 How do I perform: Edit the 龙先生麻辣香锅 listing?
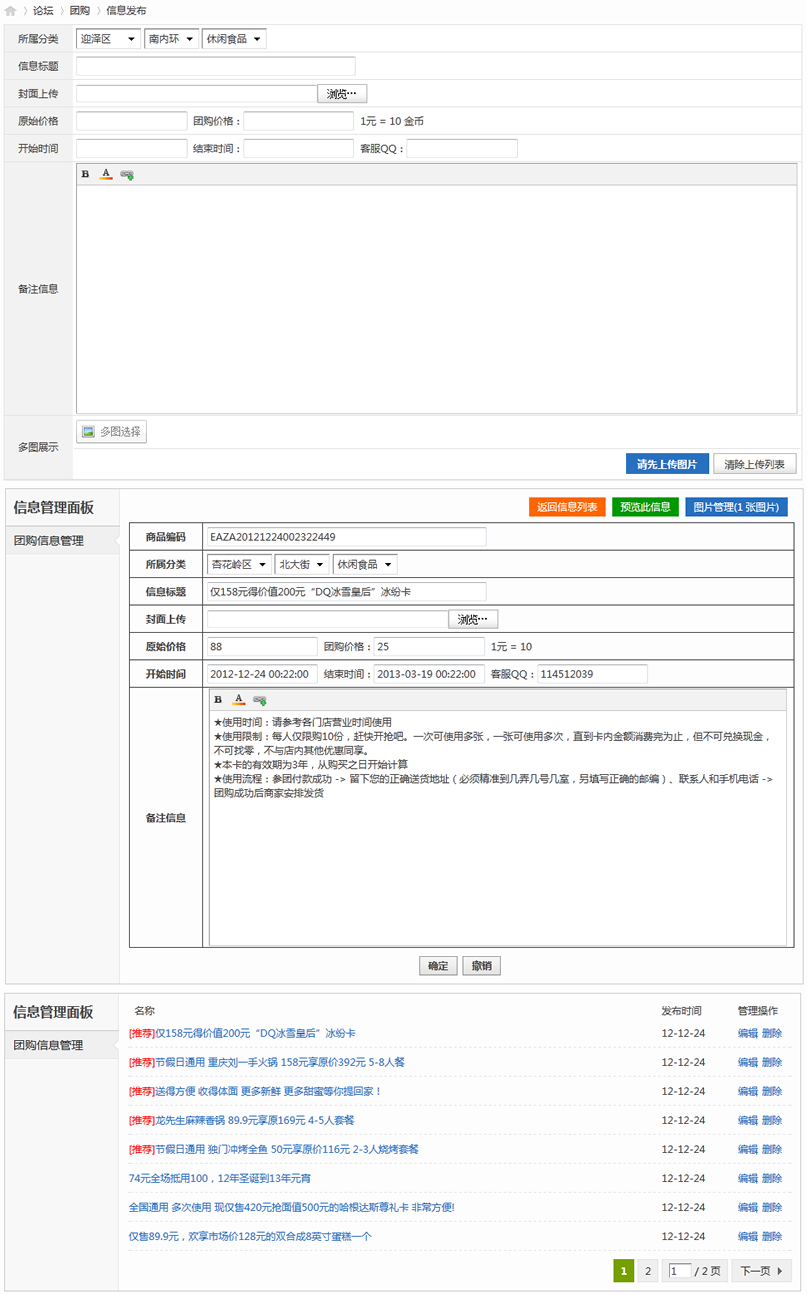748,1120
